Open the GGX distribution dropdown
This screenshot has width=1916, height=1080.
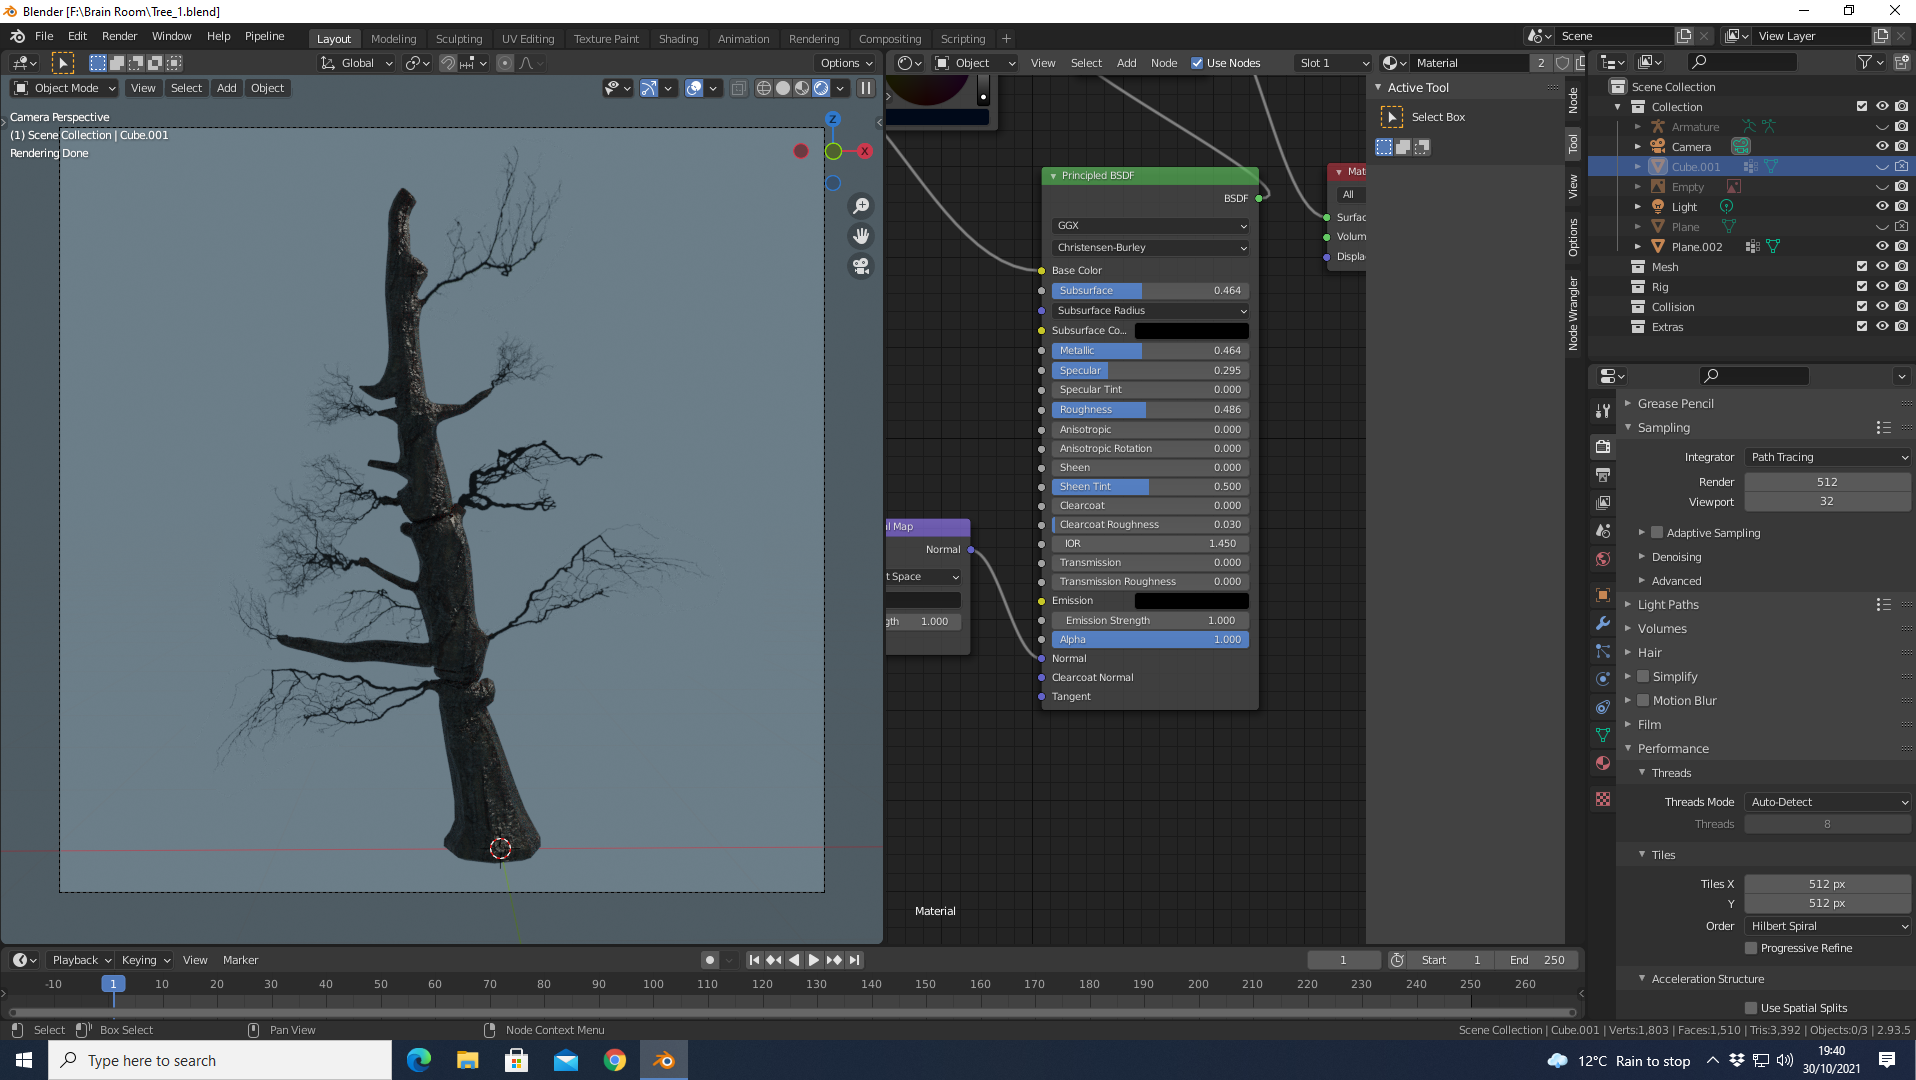(1150, 226)
